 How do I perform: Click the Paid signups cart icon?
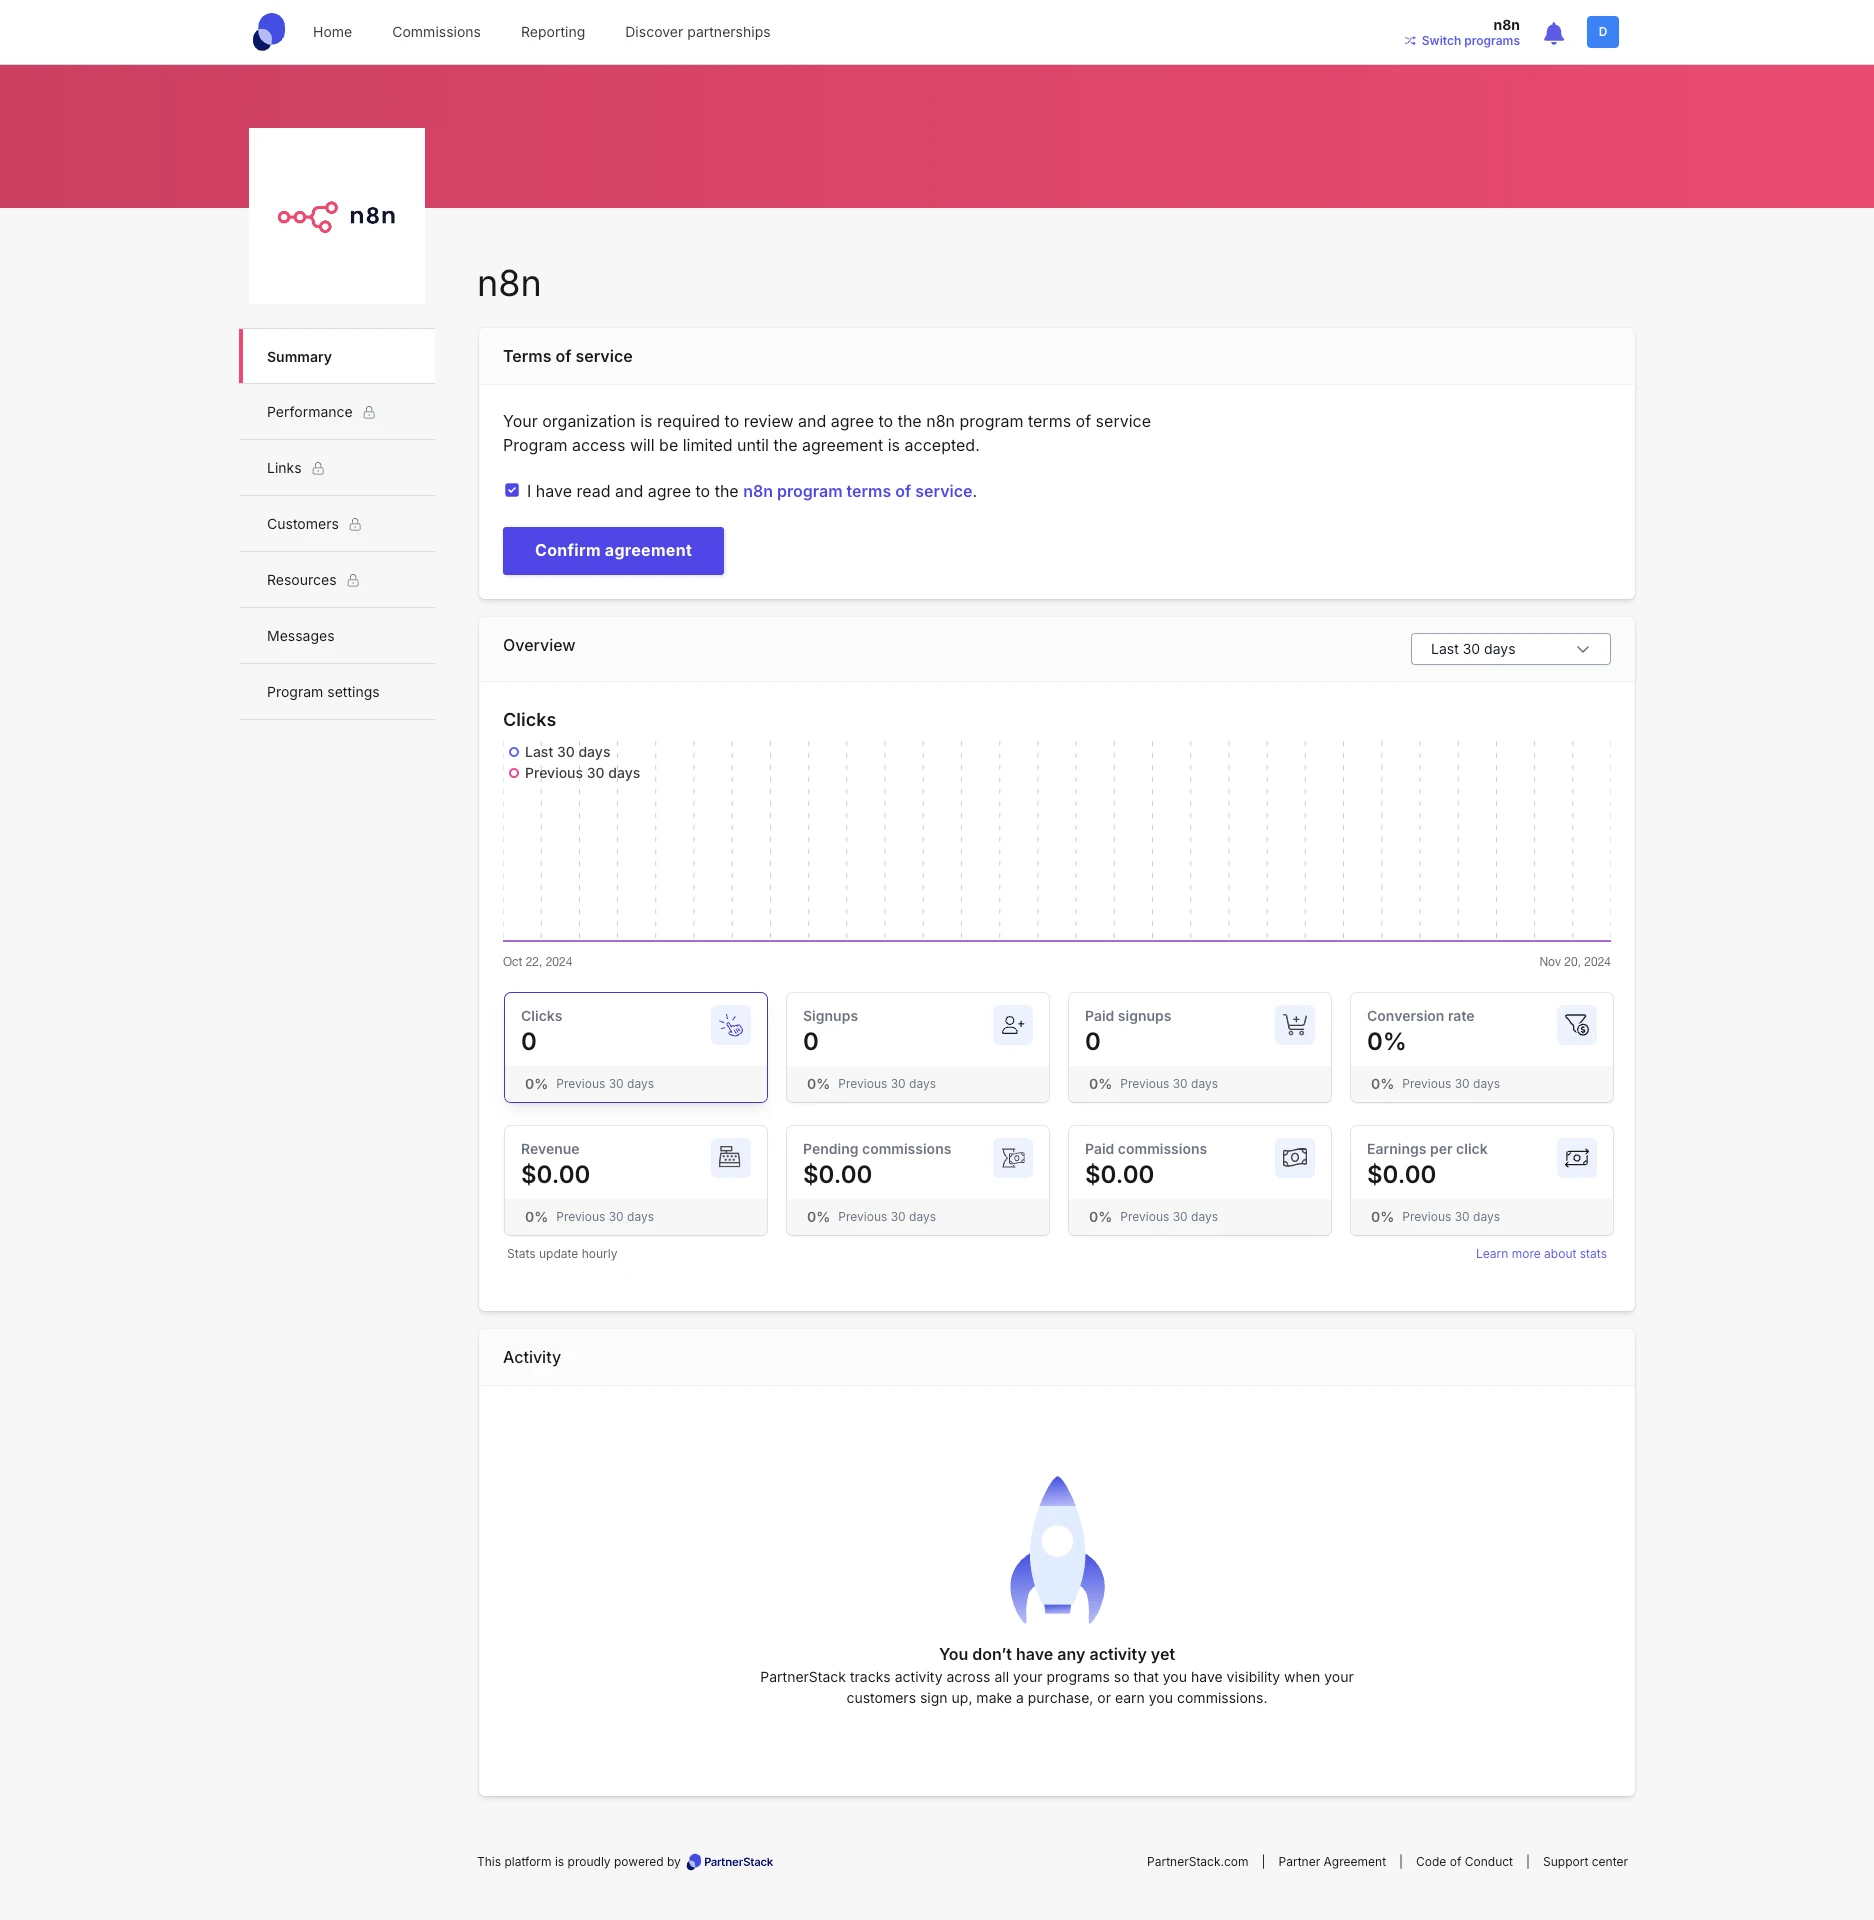tap(1294, 1025)
